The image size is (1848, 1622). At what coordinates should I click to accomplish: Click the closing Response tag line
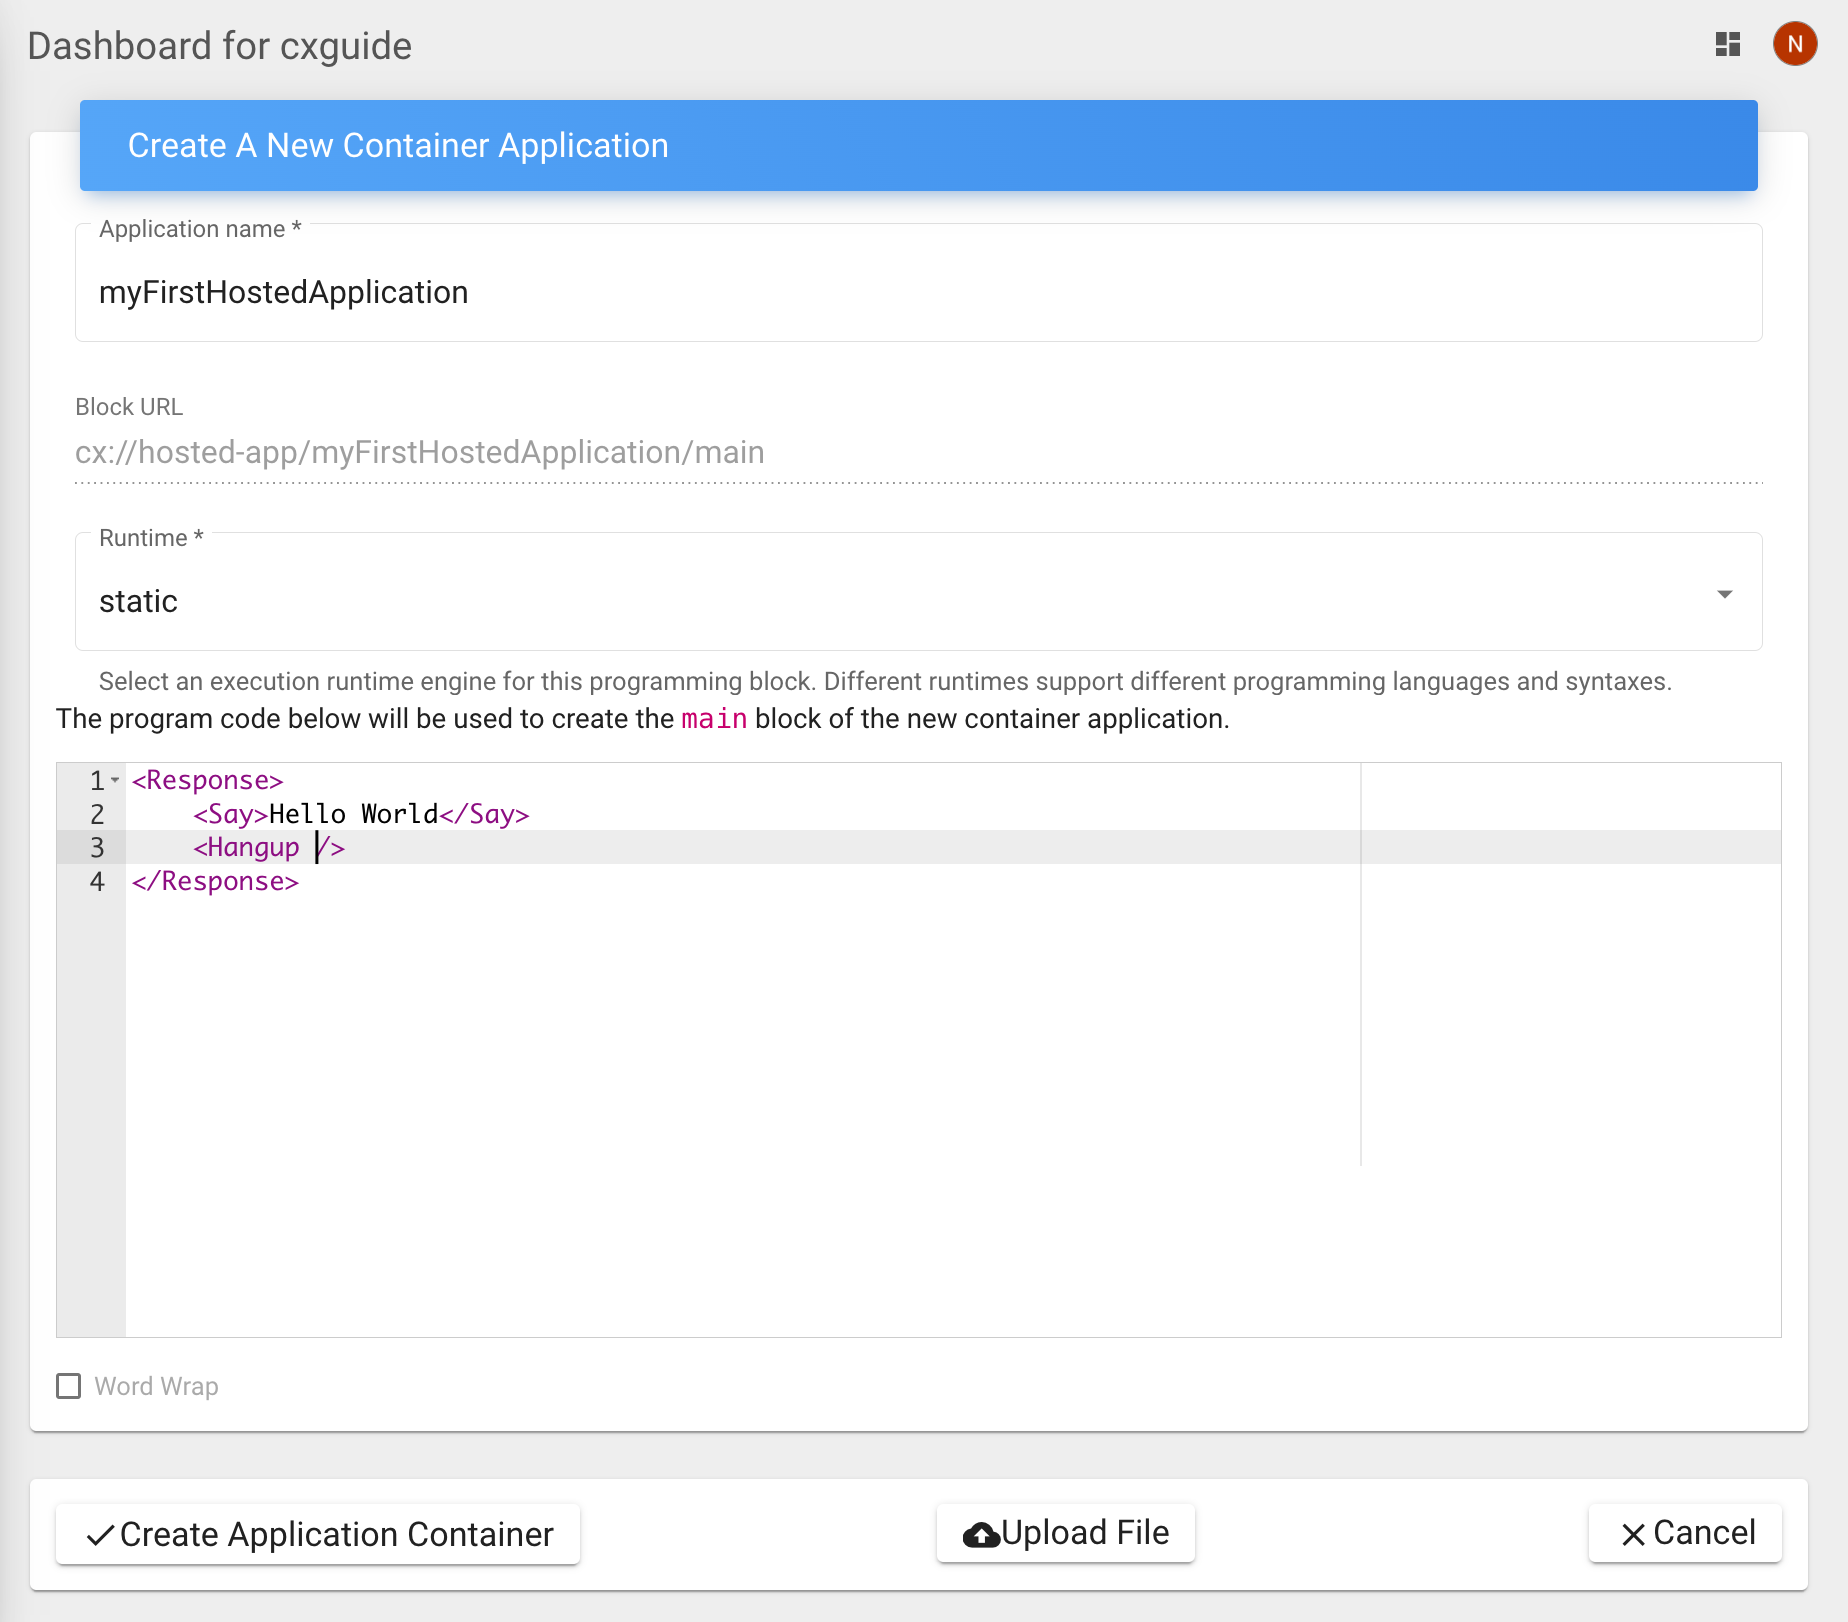point(215,882)
